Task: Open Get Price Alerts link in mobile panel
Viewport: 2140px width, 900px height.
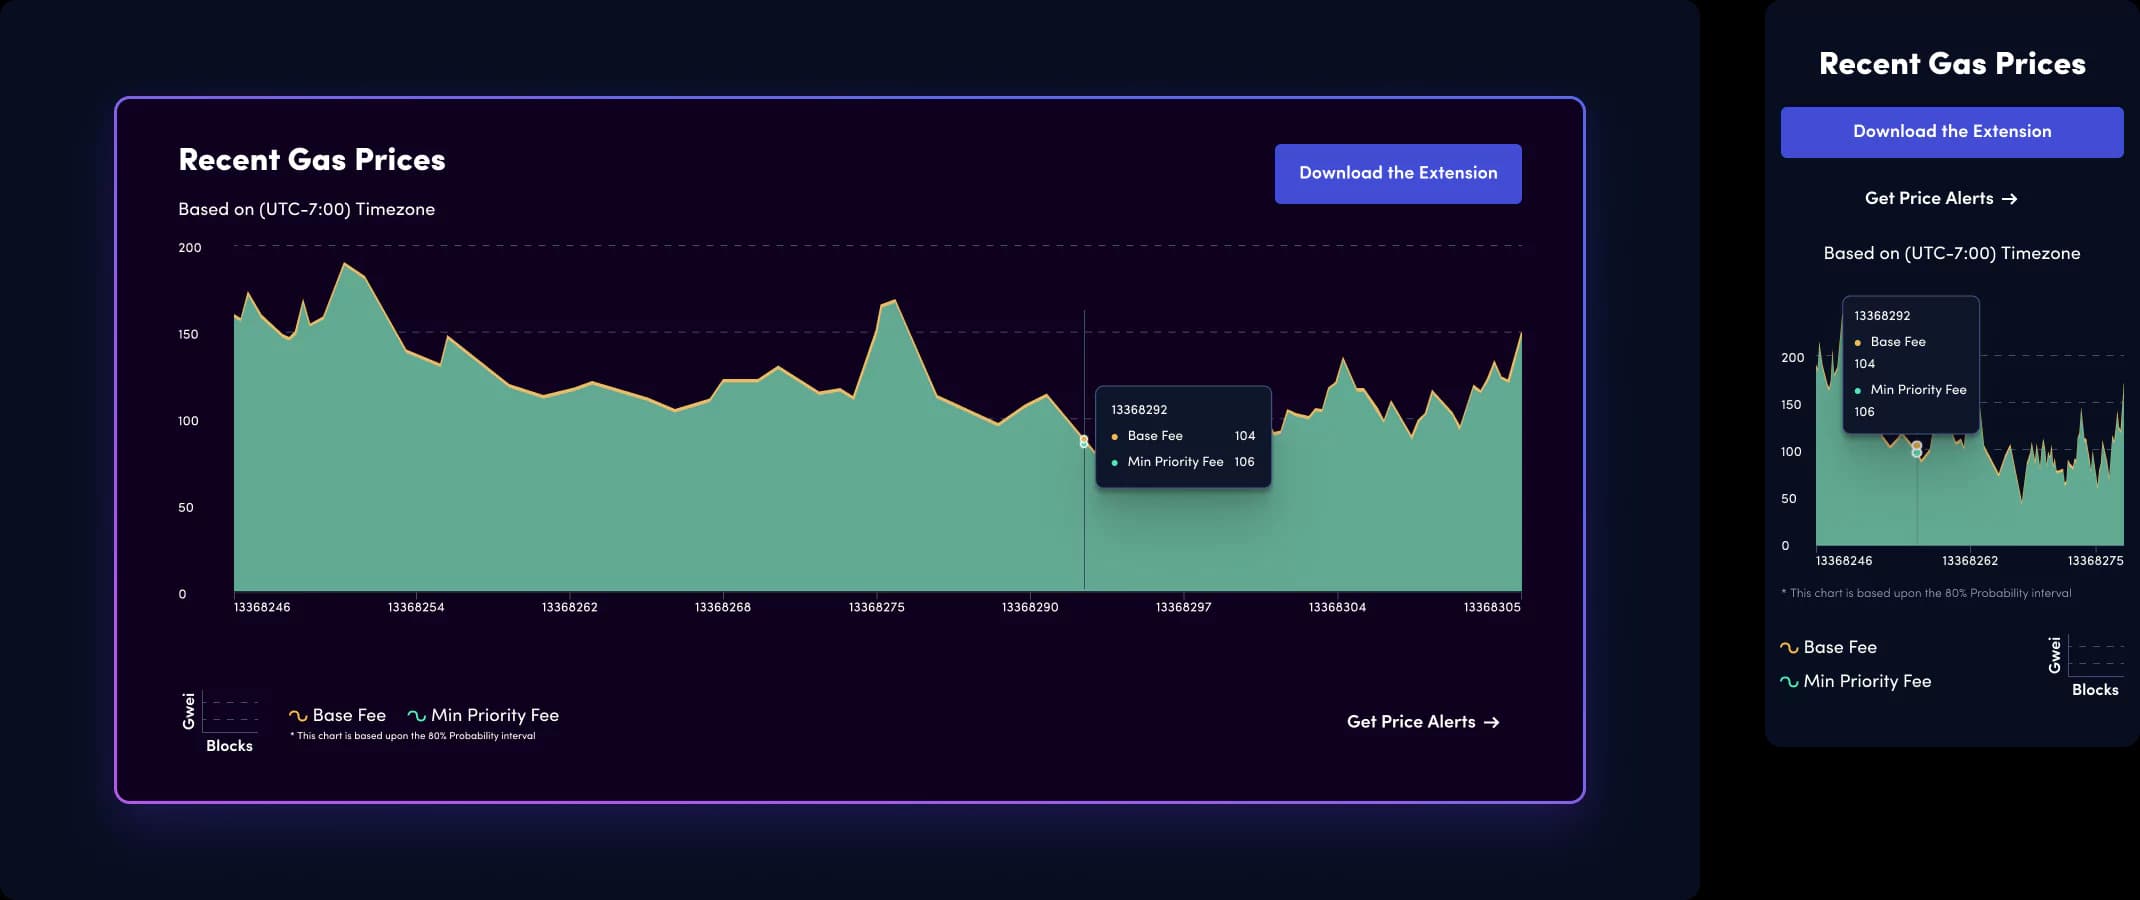Action: (1941, 199)
